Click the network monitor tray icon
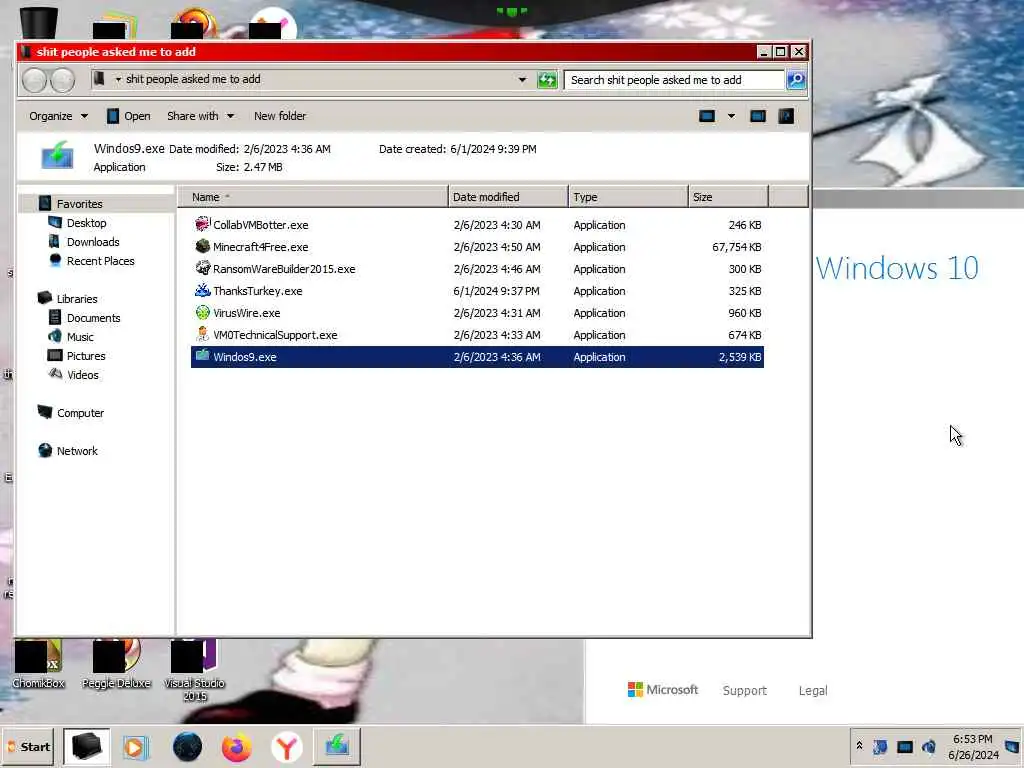 coord(904,746)
